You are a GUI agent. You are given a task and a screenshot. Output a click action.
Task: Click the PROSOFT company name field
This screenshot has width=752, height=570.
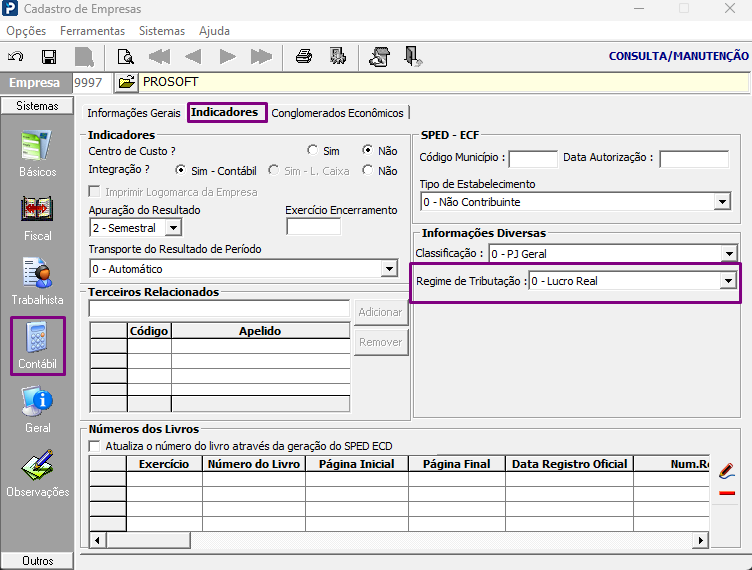click(443, 82)
